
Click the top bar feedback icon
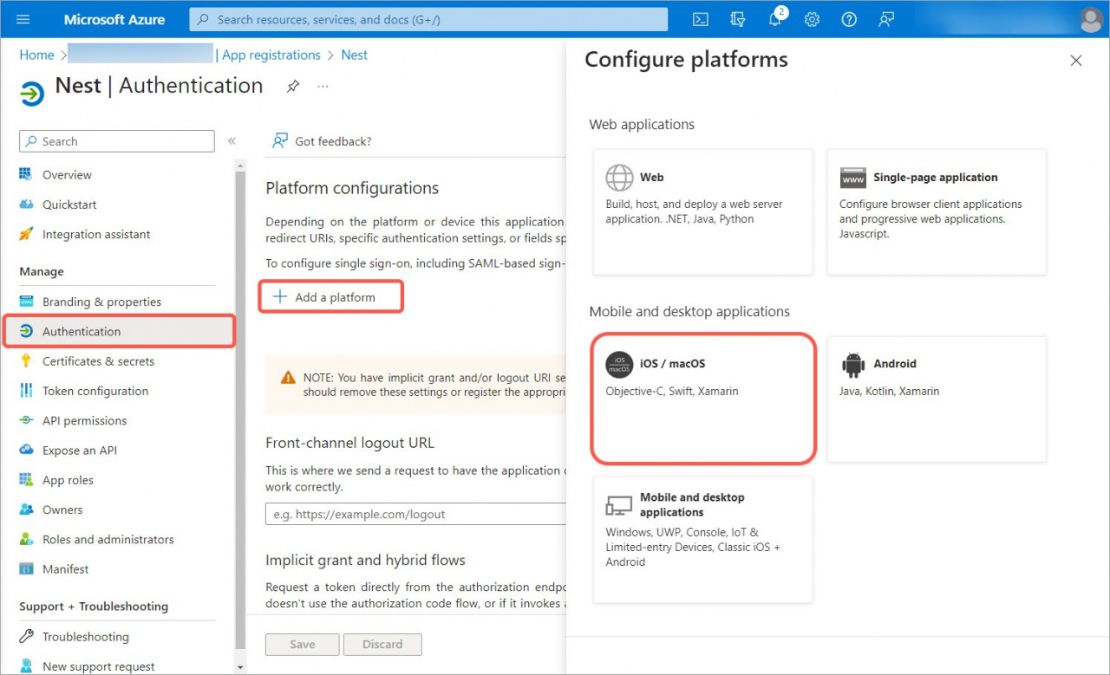(886, 19)
